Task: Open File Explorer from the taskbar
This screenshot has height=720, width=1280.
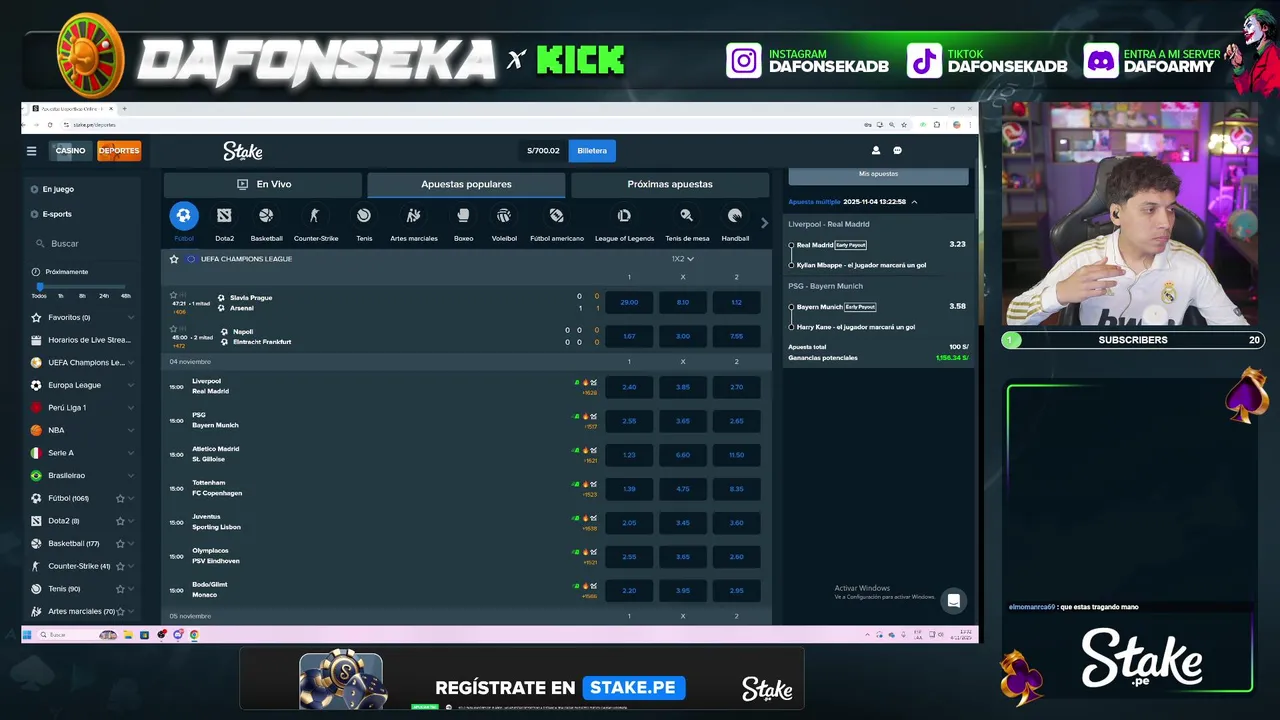Action: [128, 635]
